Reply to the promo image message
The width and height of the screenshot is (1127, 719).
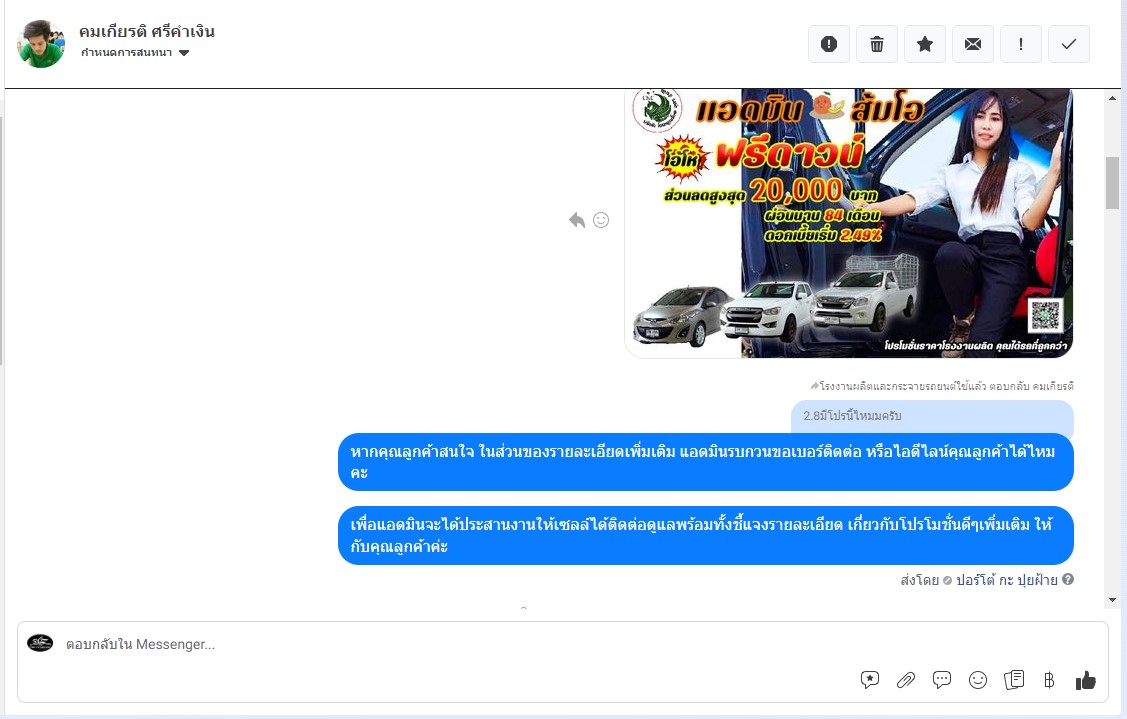click(577, 220)
